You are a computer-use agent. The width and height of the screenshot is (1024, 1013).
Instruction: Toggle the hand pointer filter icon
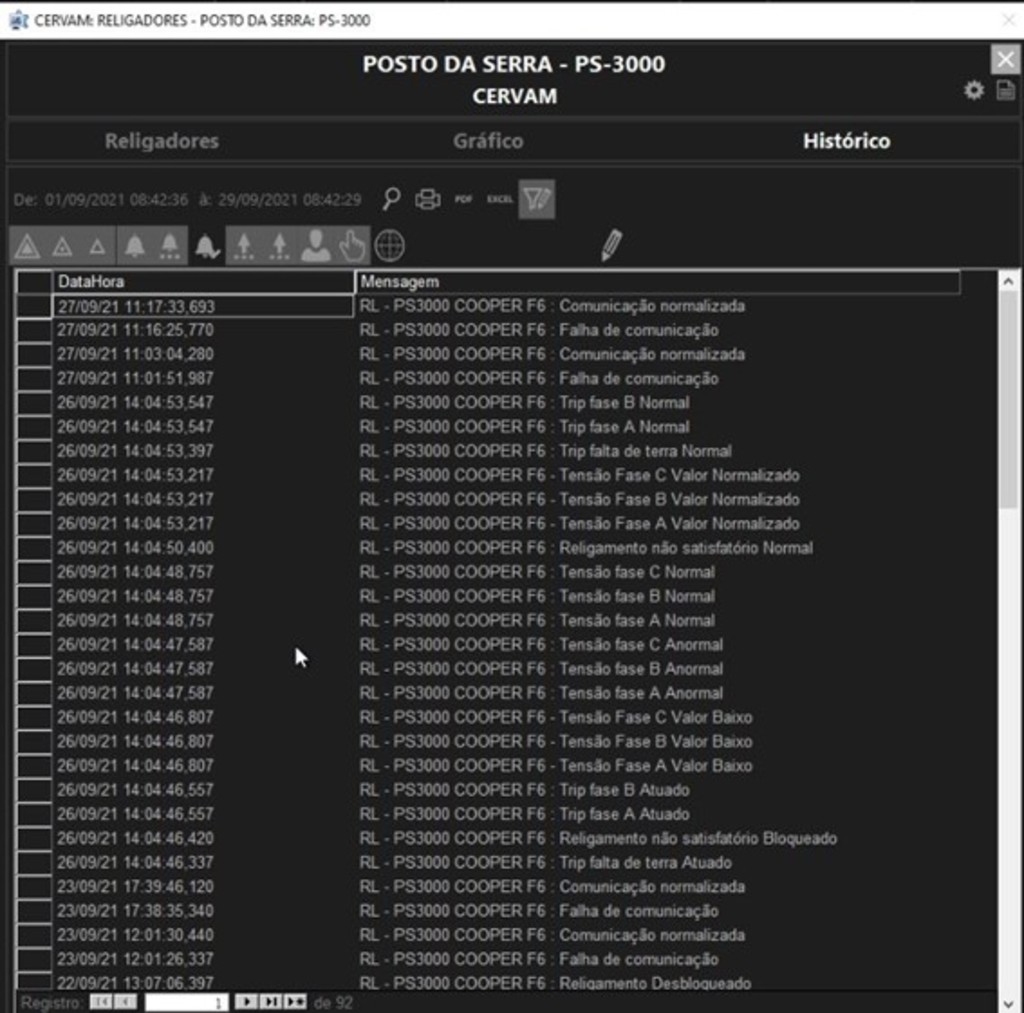click(x=352, y=246)
